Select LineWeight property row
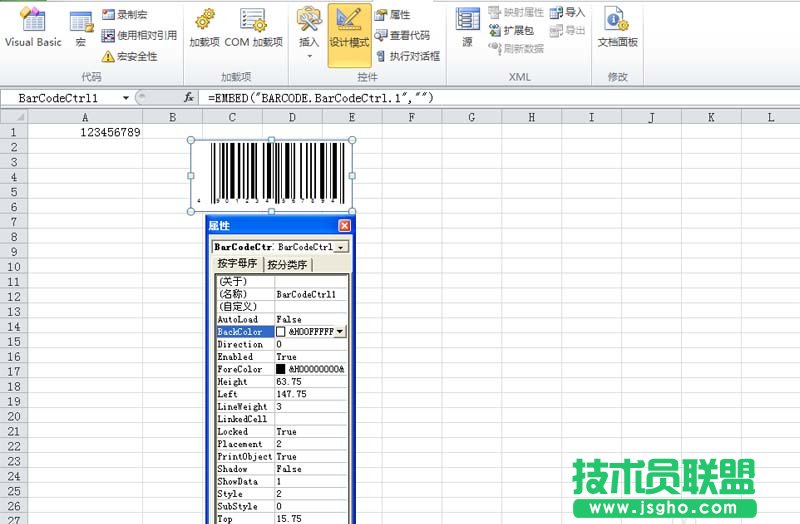This screenshot has height=524, width=800. [282, 407]
